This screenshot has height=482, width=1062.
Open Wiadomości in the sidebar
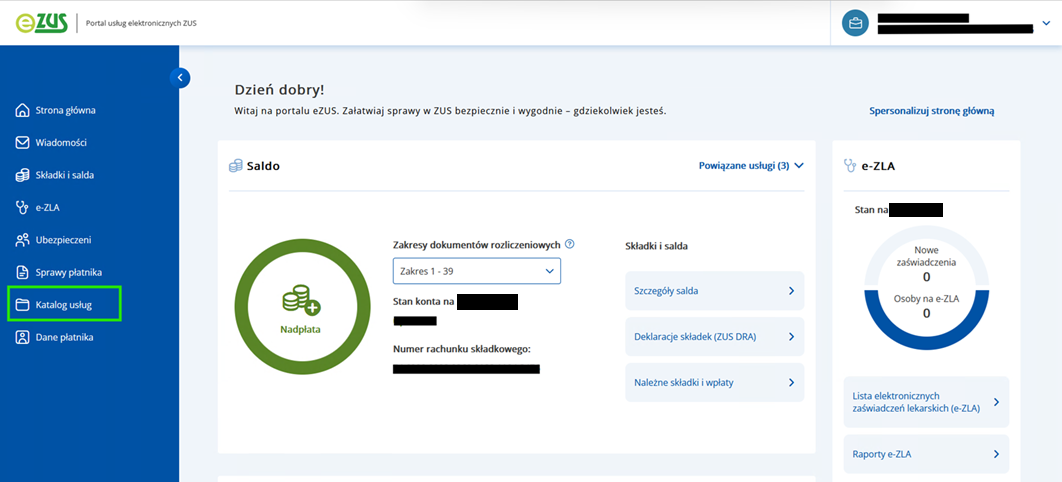point(61,142)
